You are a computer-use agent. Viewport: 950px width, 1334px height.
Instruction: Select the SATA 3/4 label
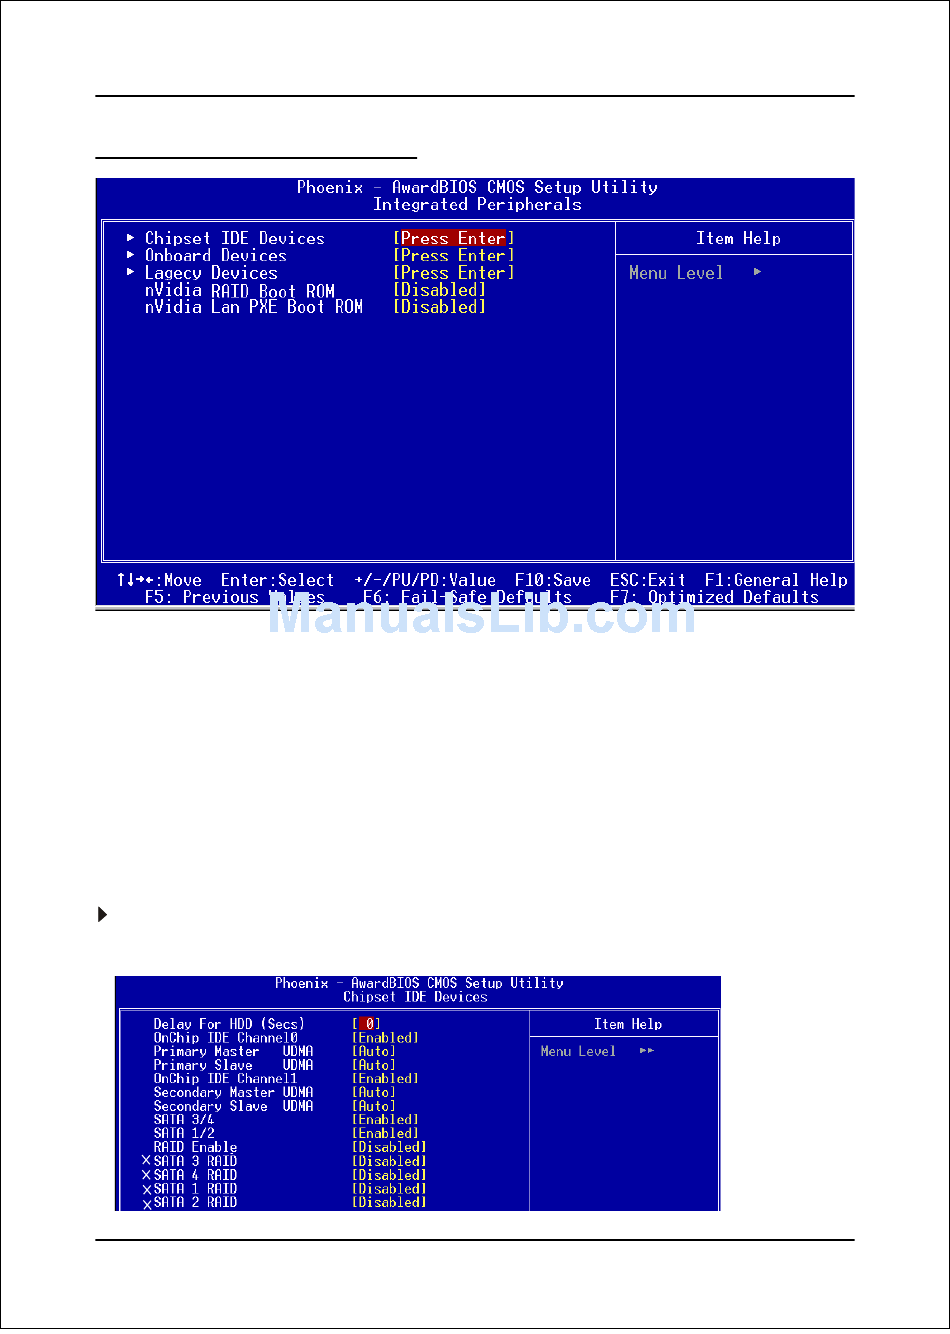click(x=184, y=1120)
